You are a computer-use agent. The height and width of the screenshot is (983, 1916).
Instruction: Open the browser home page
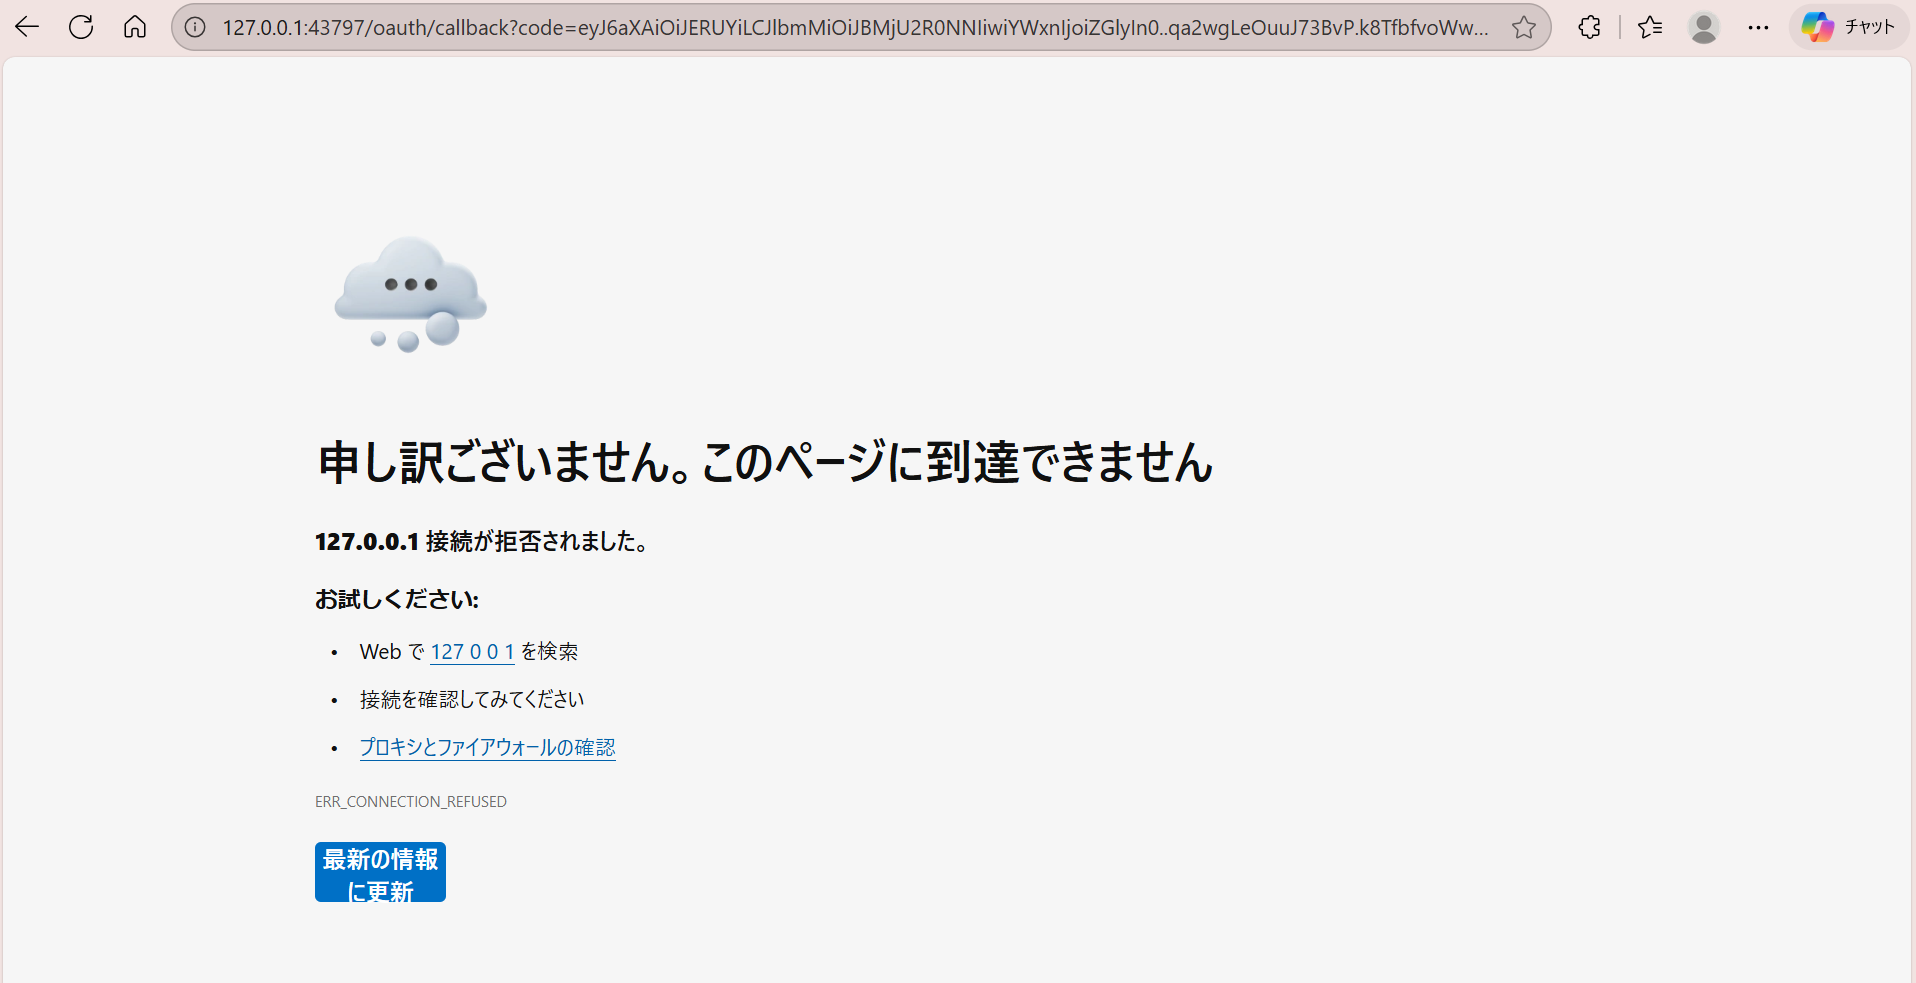135,27
